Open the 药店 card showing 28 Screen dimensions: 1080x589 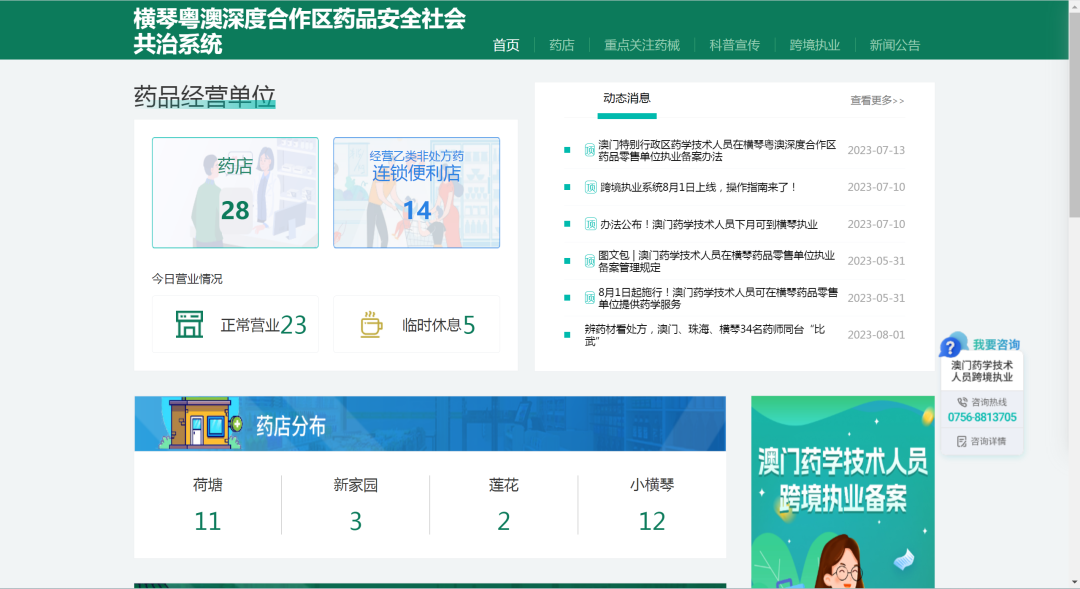pos(235,192)
